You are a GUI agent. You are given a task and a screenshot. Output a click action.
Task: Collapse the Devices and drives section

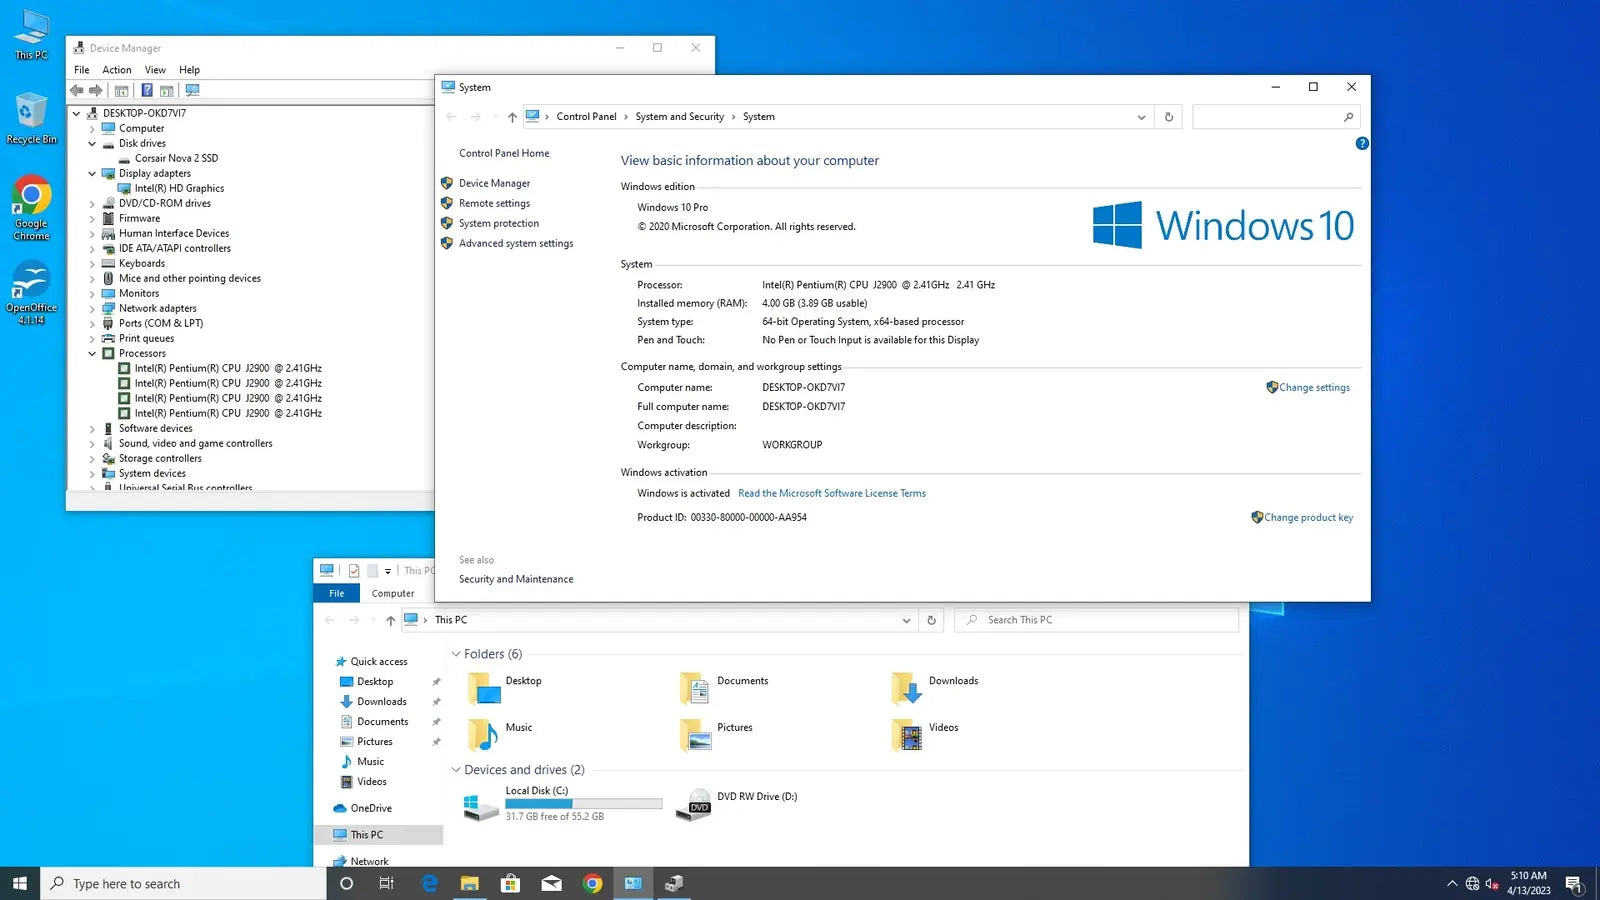pos(456,770)
